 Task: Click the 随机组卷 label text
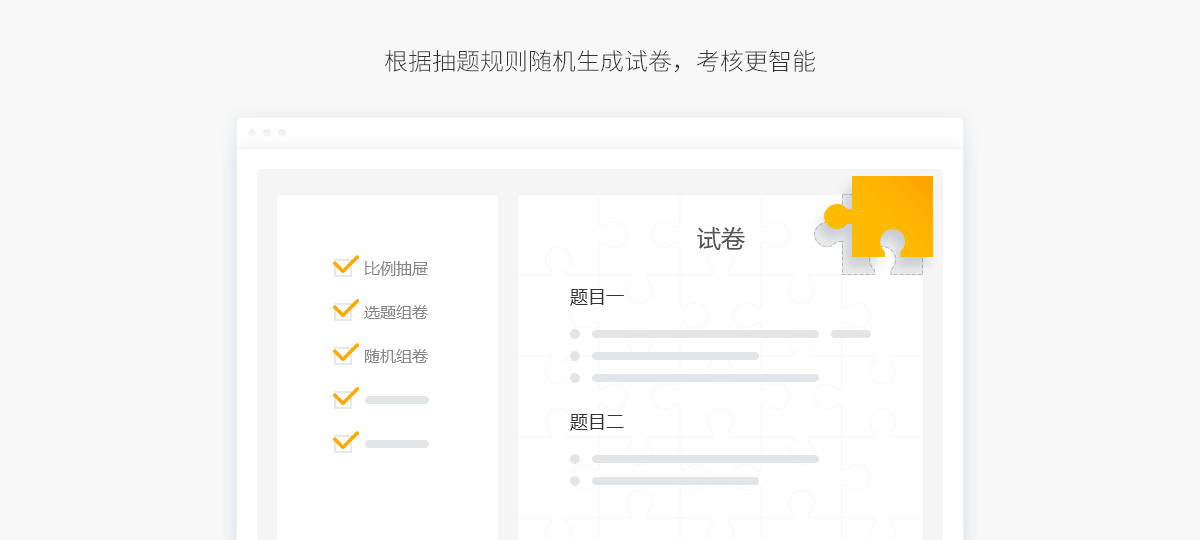[x=396, y=356]
